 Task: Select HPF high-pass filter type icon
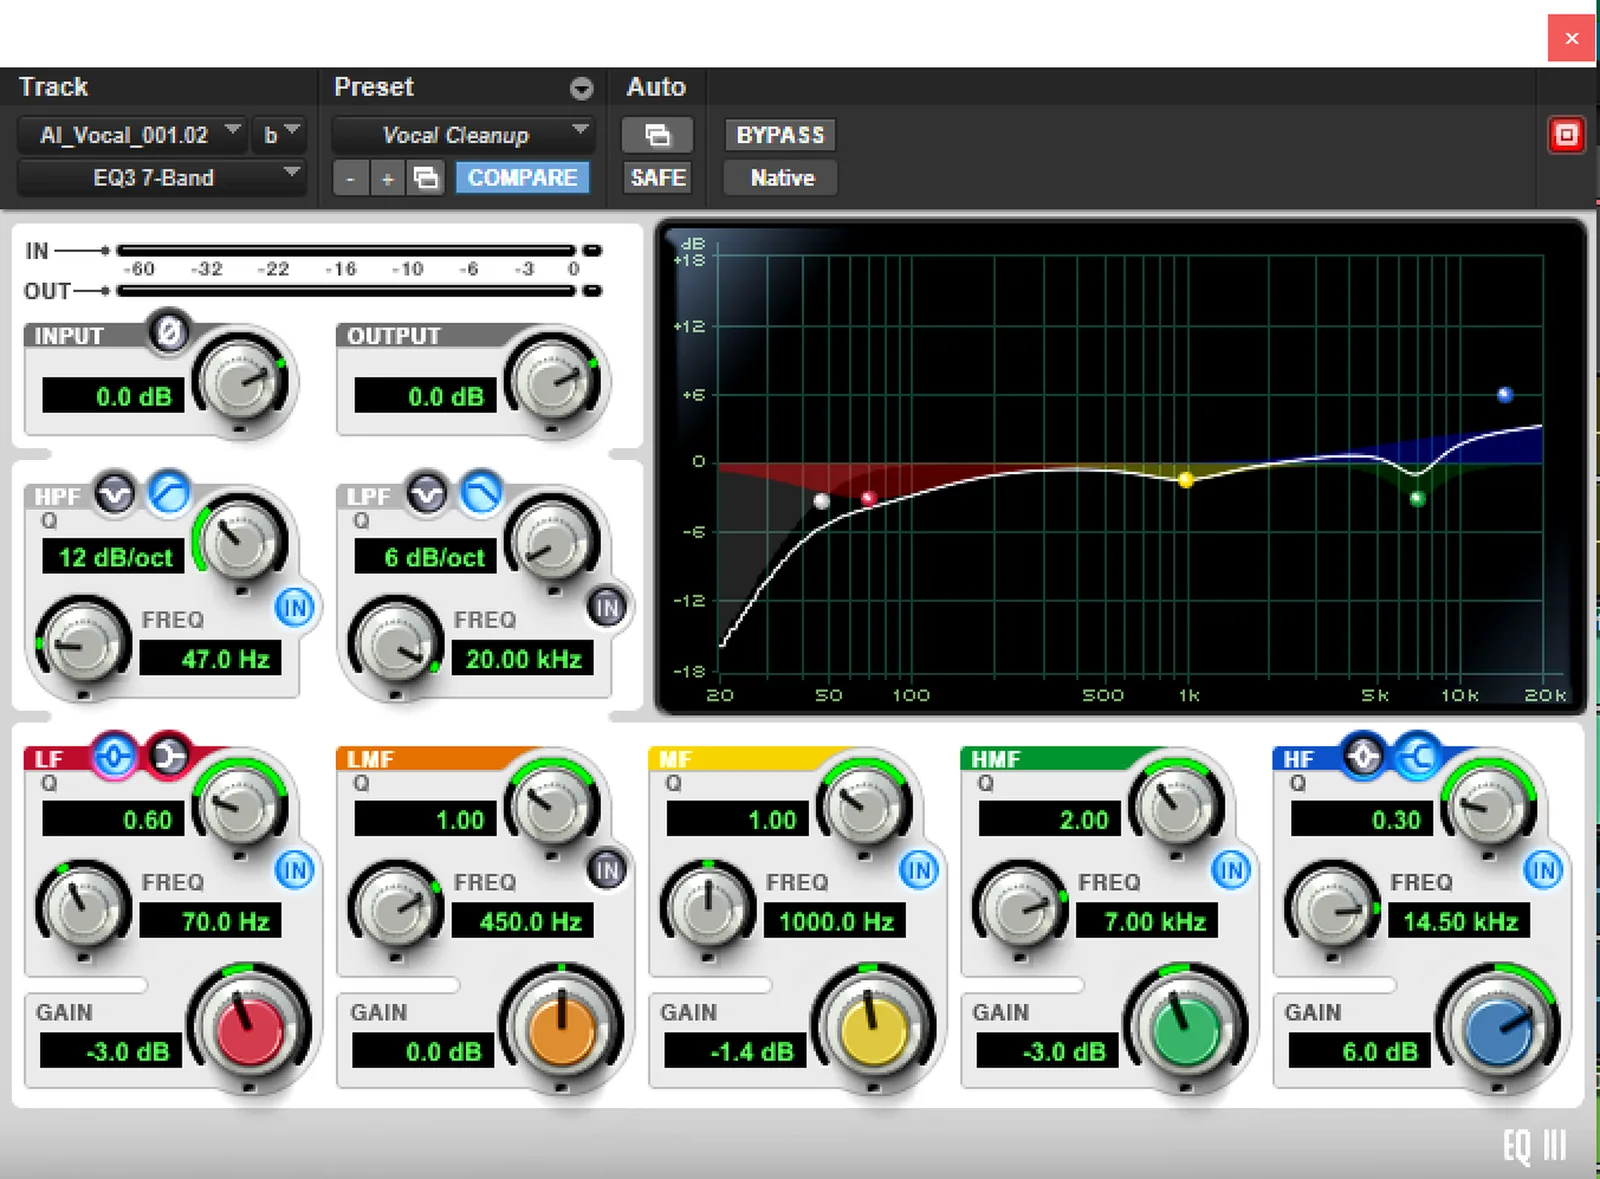[x=169, y=493]
